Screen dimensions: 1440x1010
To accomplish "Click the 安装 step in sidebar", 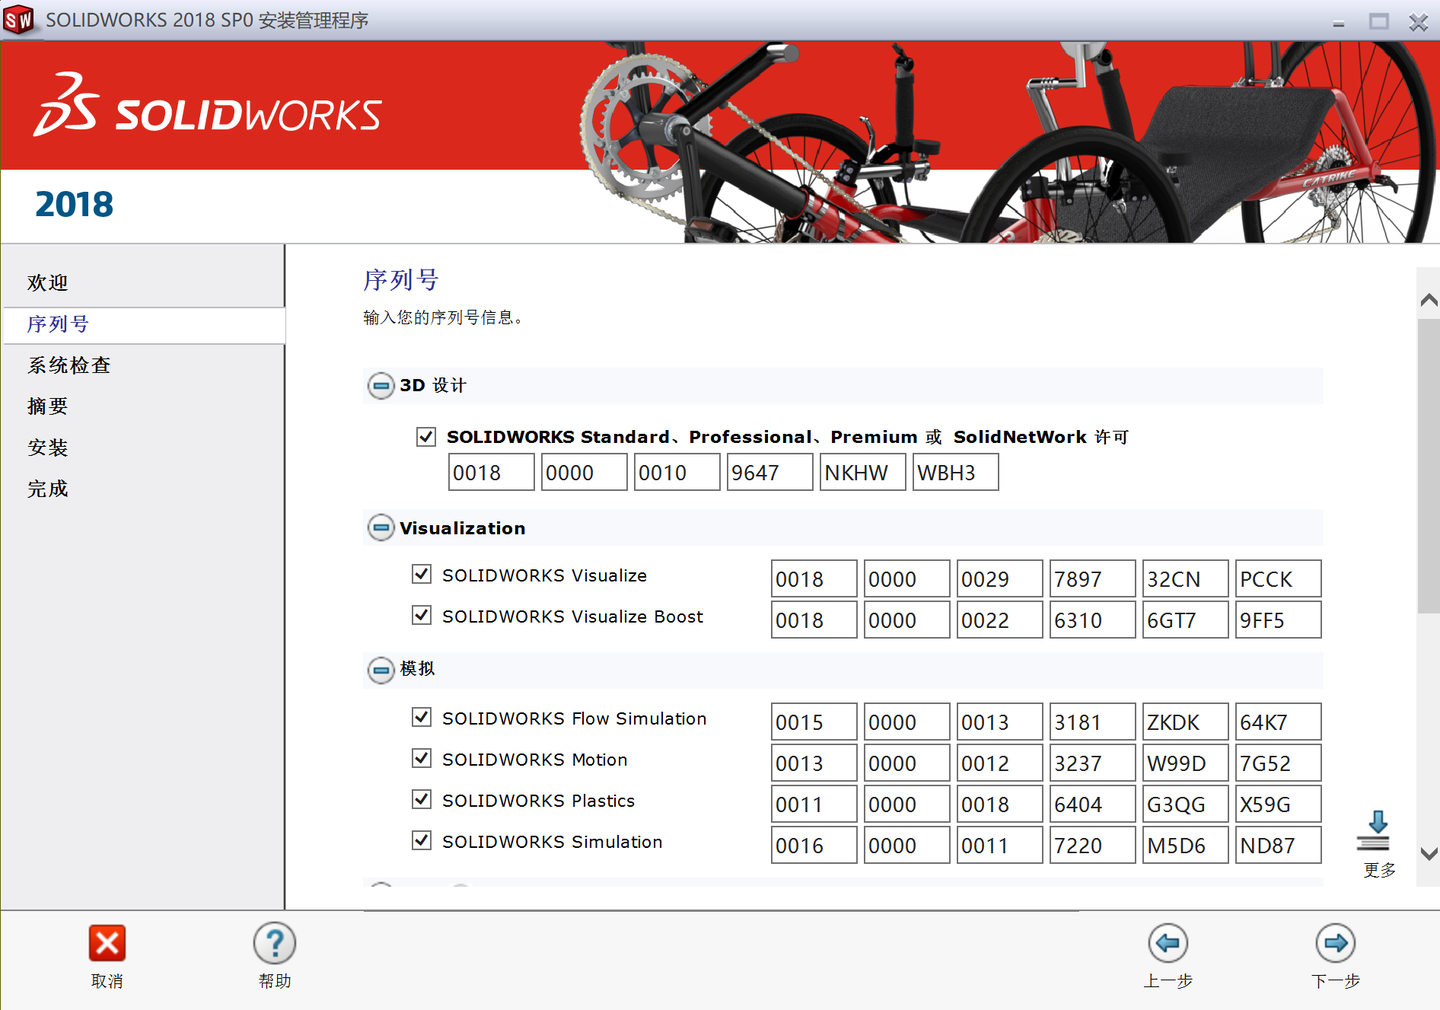I will click(x=48, y=447).
